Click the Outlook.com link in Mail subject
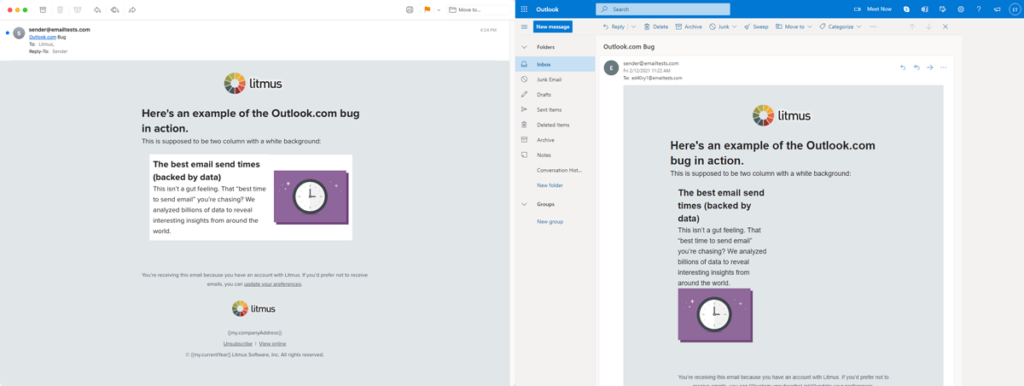1024x386 pixels. 43,37
